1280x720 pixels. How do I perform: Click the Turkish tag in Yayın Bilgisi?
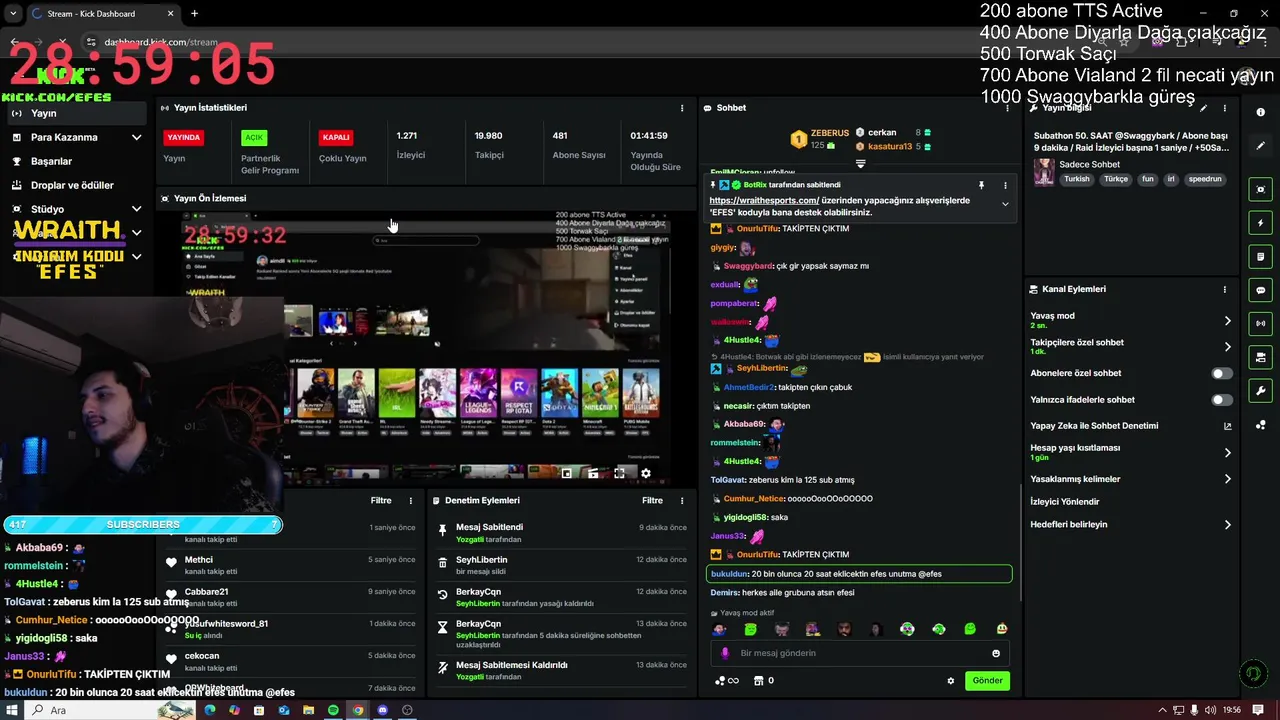[1077, 179]
